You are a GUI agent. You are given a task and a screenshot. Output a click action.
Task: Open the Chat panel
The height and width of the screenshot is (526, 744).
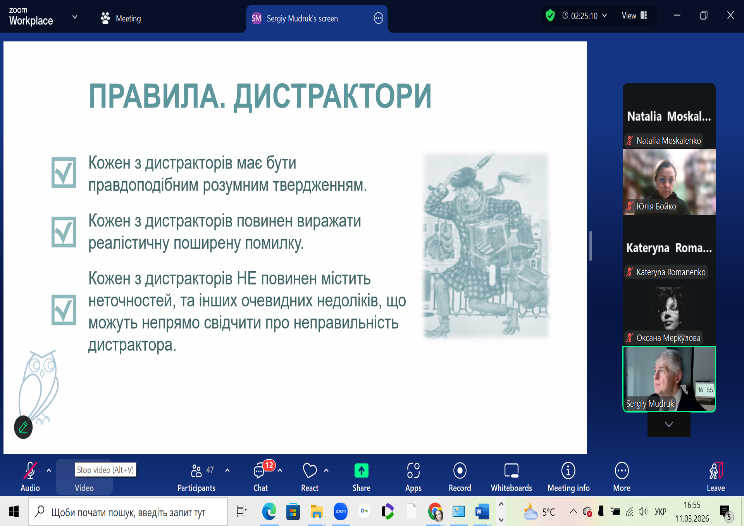tap(260, 475)
